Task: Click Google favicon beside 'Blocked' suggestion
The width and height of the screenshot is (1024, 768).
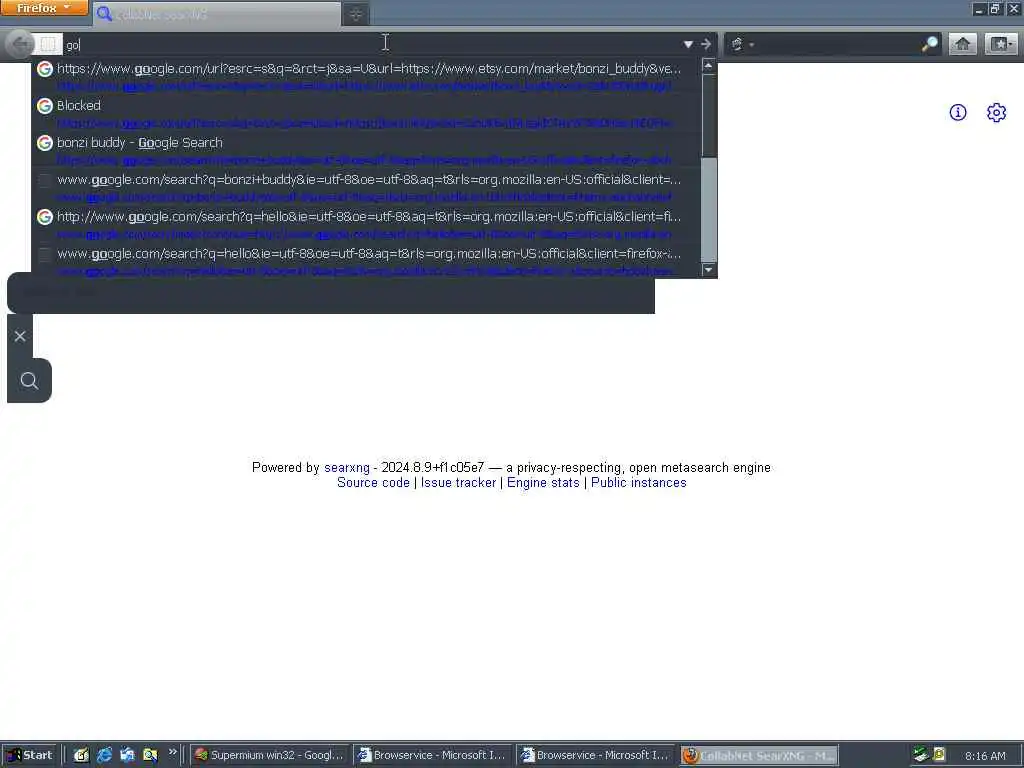Action: 44,106
